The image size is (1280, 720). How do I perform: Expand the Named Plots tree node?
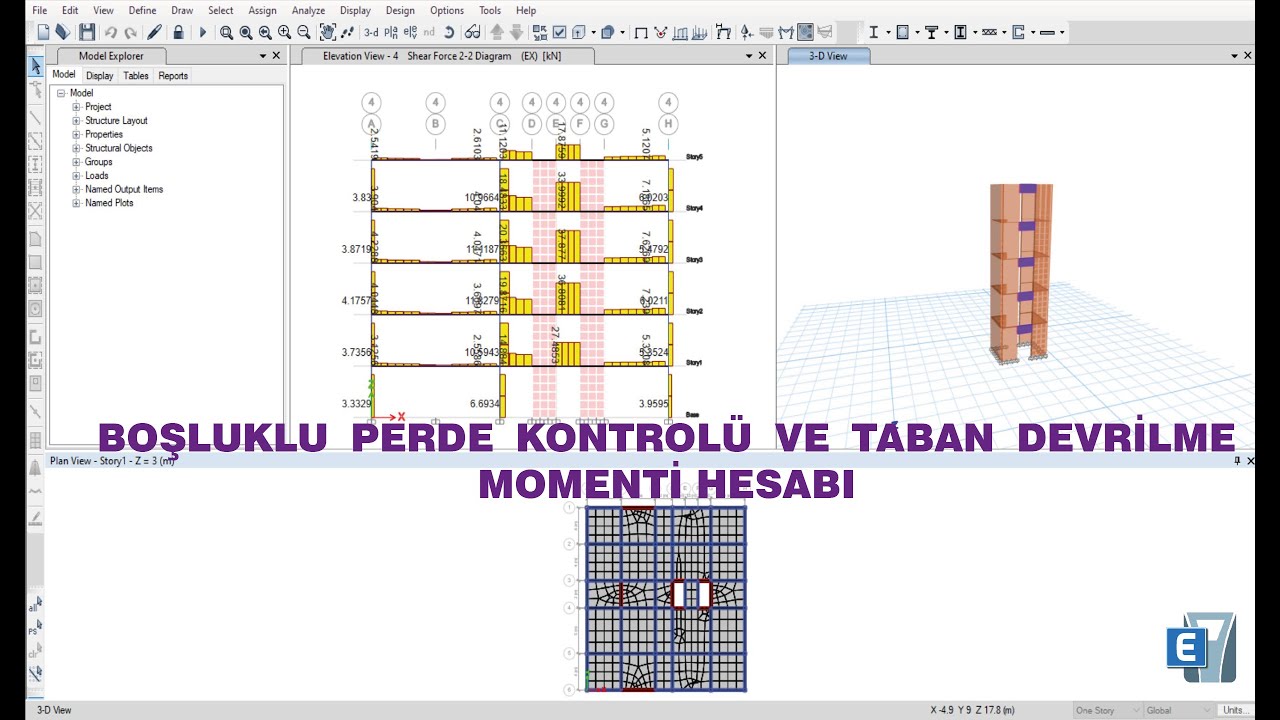76,203
